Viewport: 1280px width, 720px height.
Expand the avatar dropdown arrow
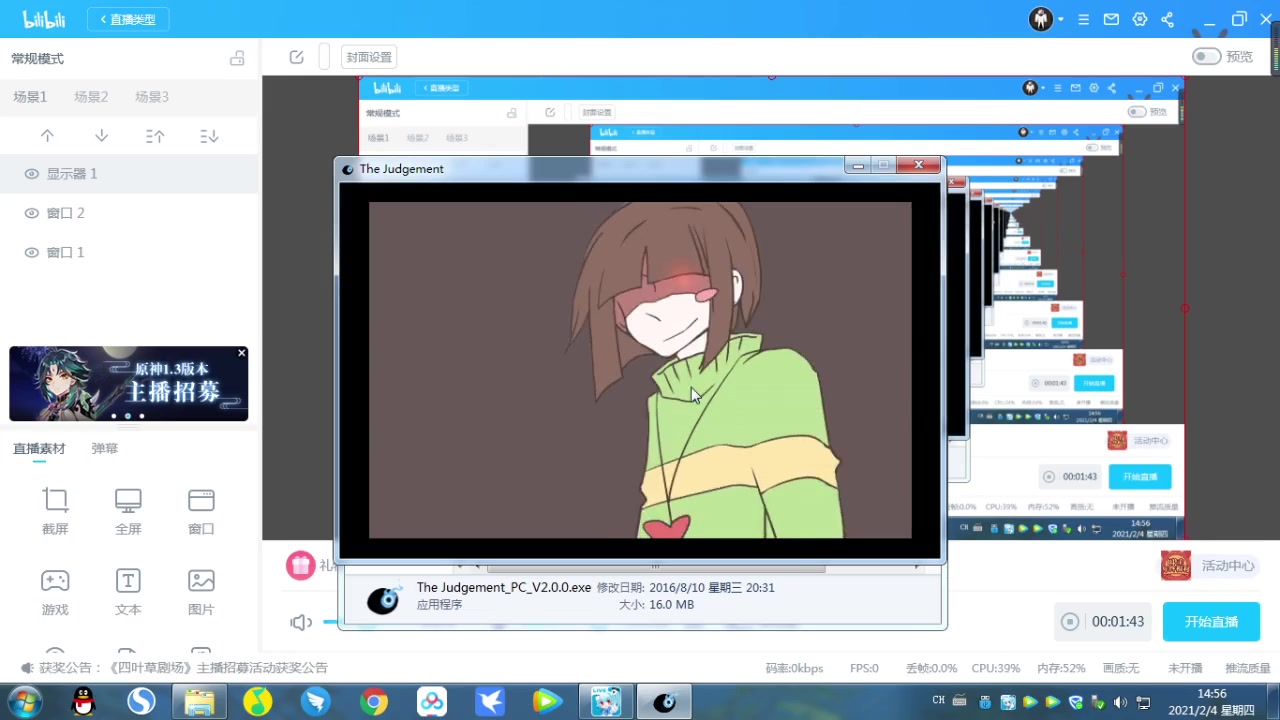(x=1061, y=20)
